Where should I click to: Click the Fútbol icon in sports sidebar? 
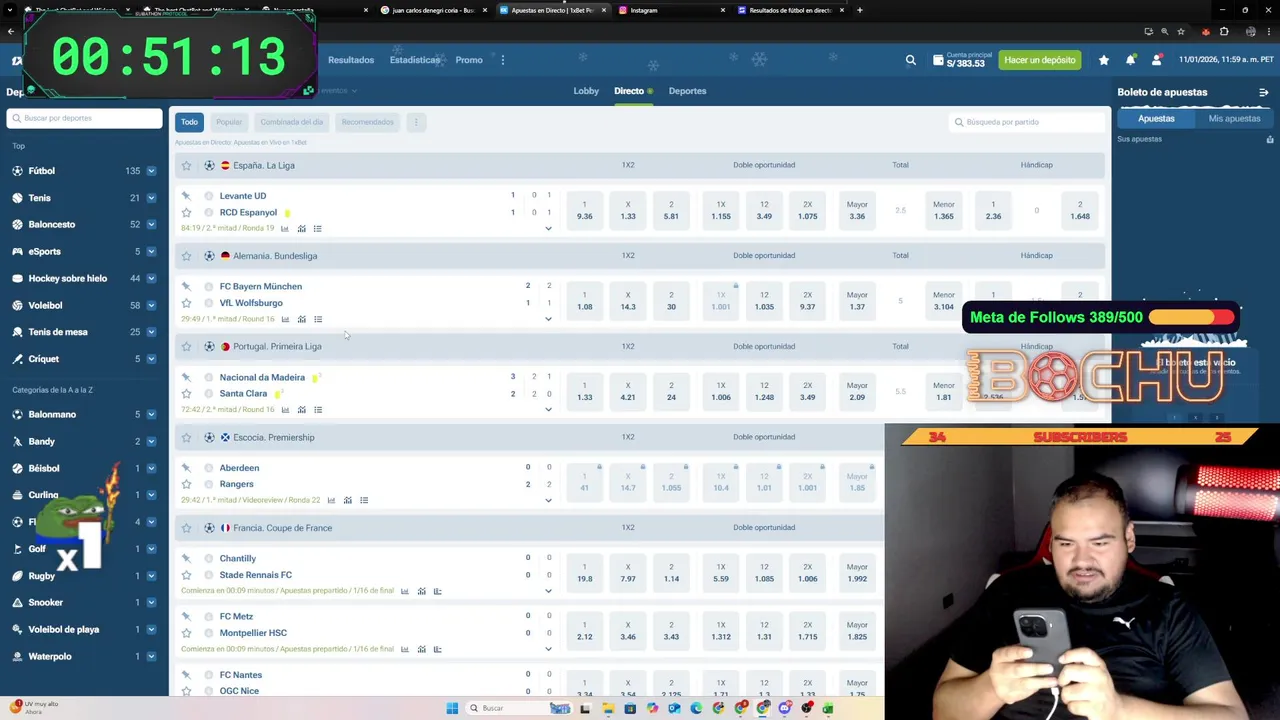coord(17,171)
